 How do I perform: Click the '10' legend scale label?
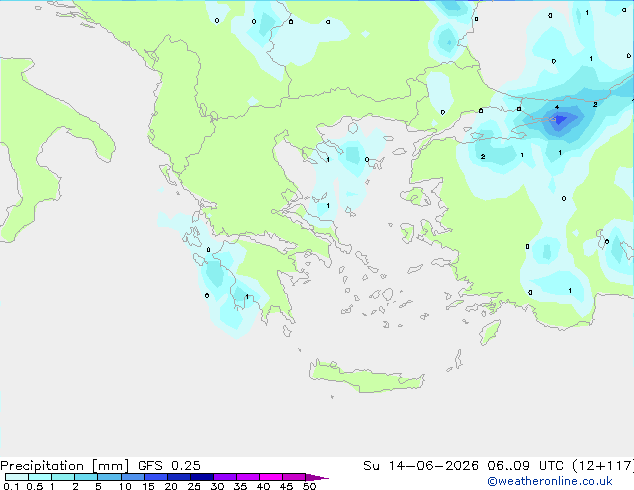tap(125, 486)
